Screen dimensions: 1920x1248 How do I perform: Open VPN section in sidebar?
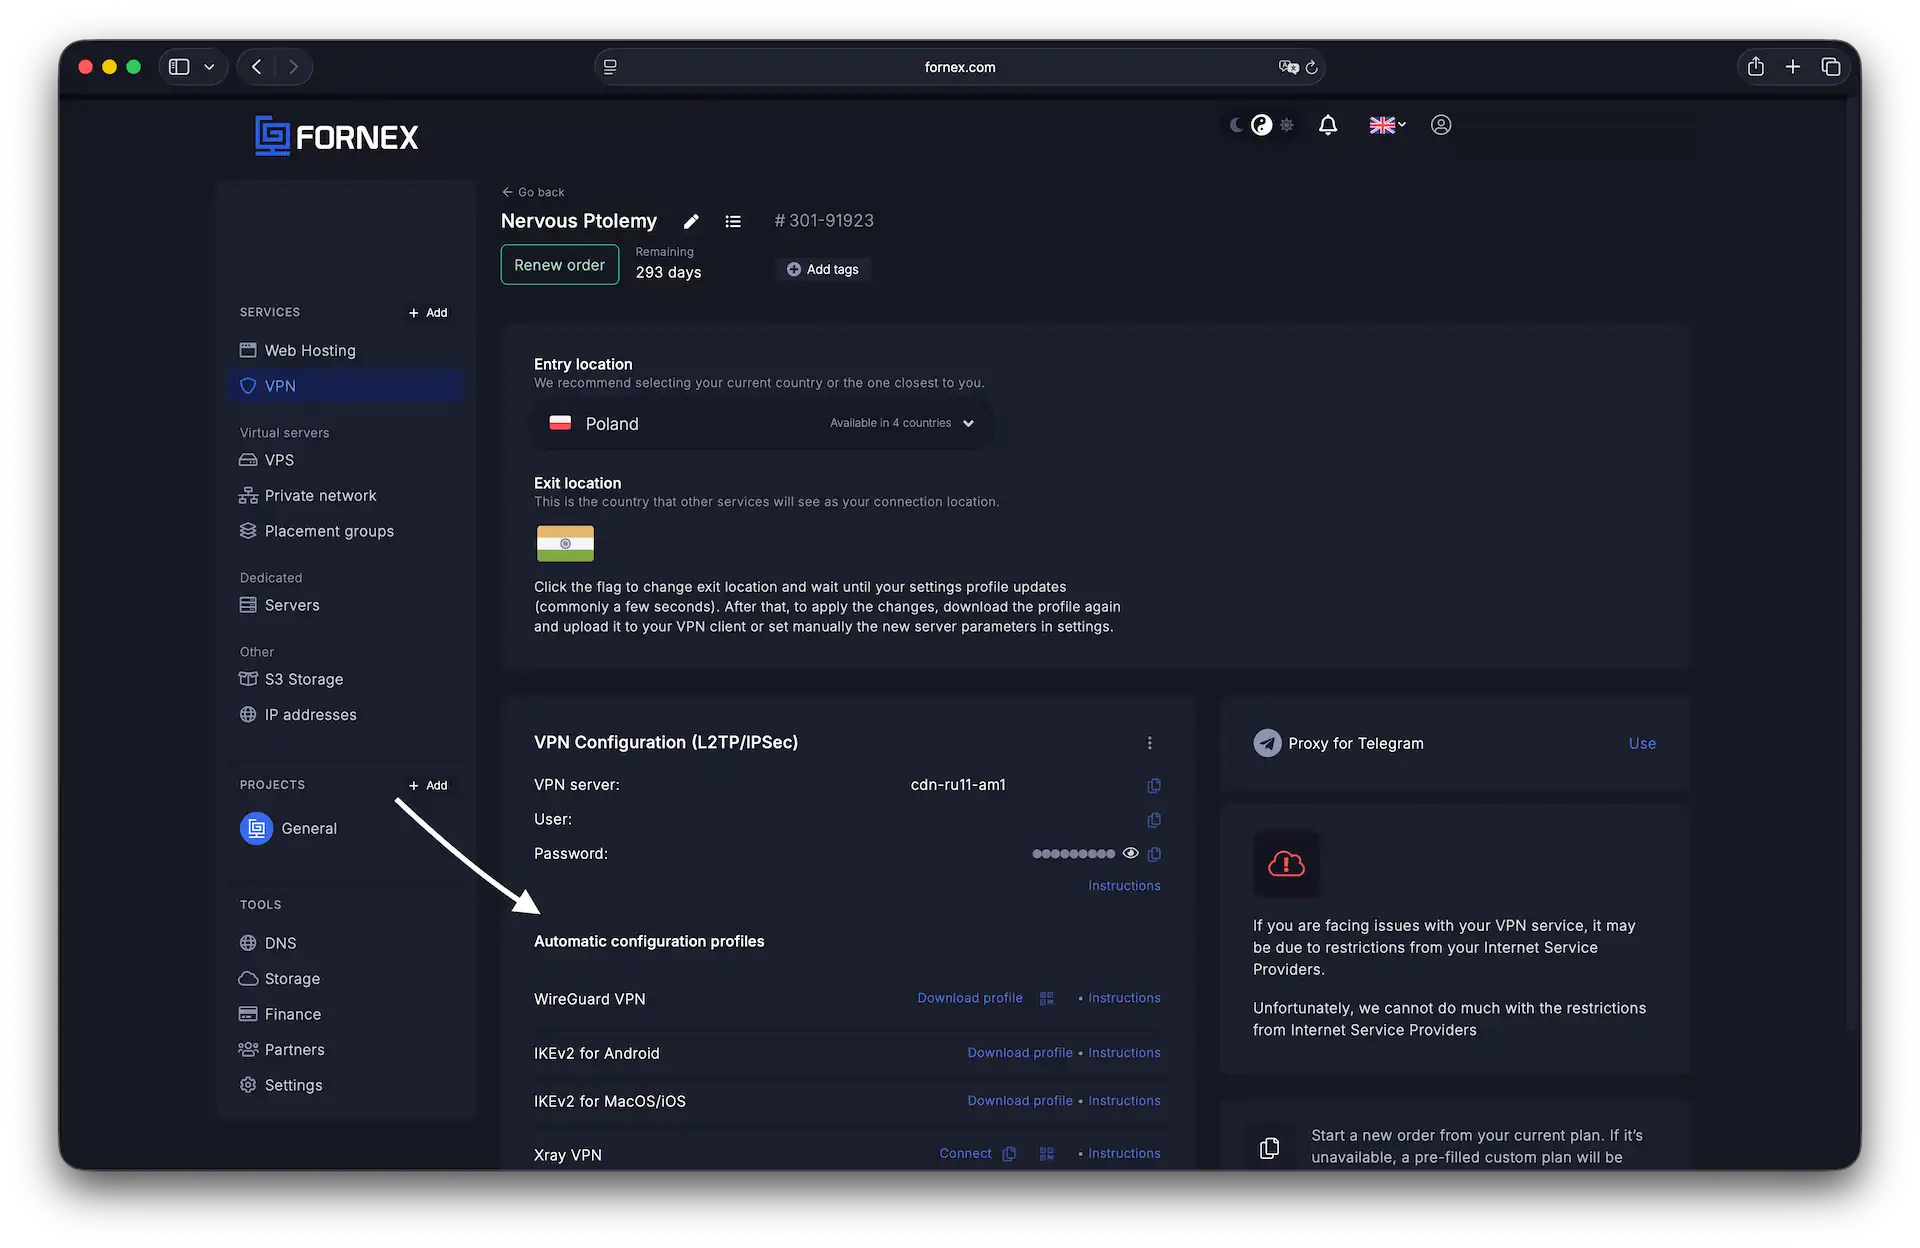[x=346, y=386]
